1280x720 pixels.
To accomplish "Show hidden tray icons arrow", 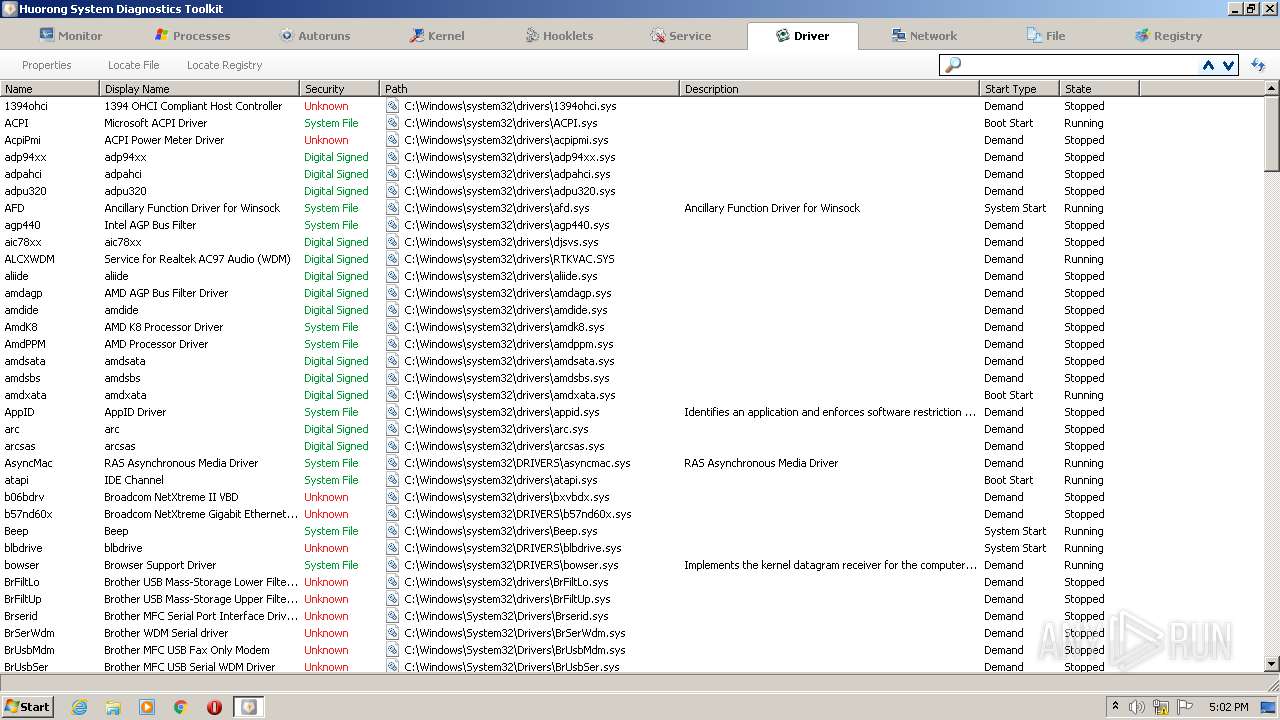I will point(1115,707).
